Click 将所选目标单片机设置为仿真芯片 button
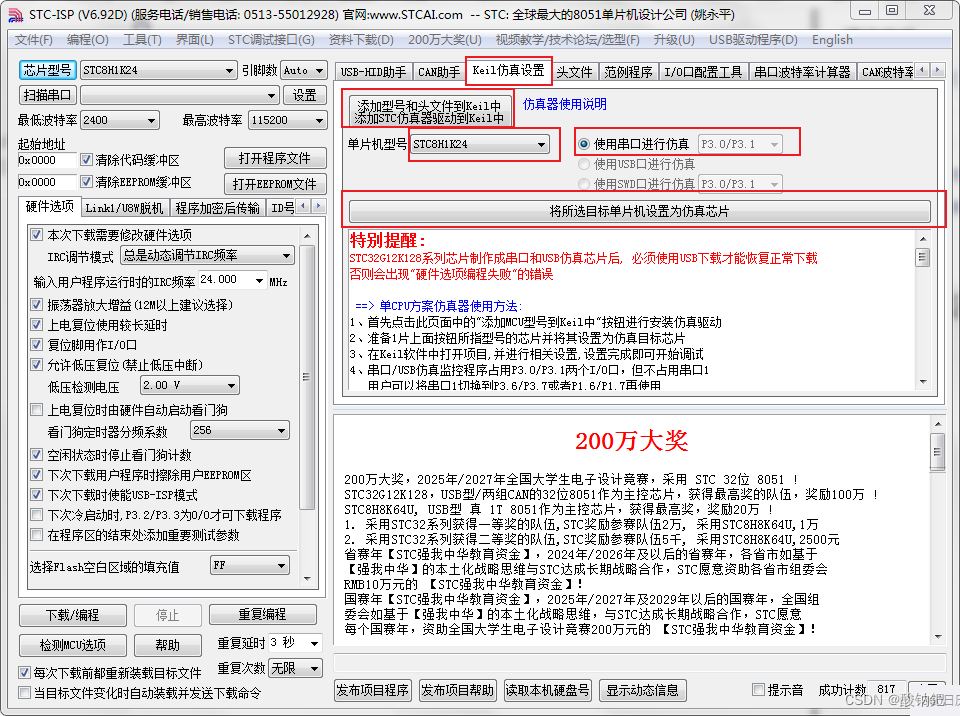Viewport: 960px width, 716px height. [640, 211]
